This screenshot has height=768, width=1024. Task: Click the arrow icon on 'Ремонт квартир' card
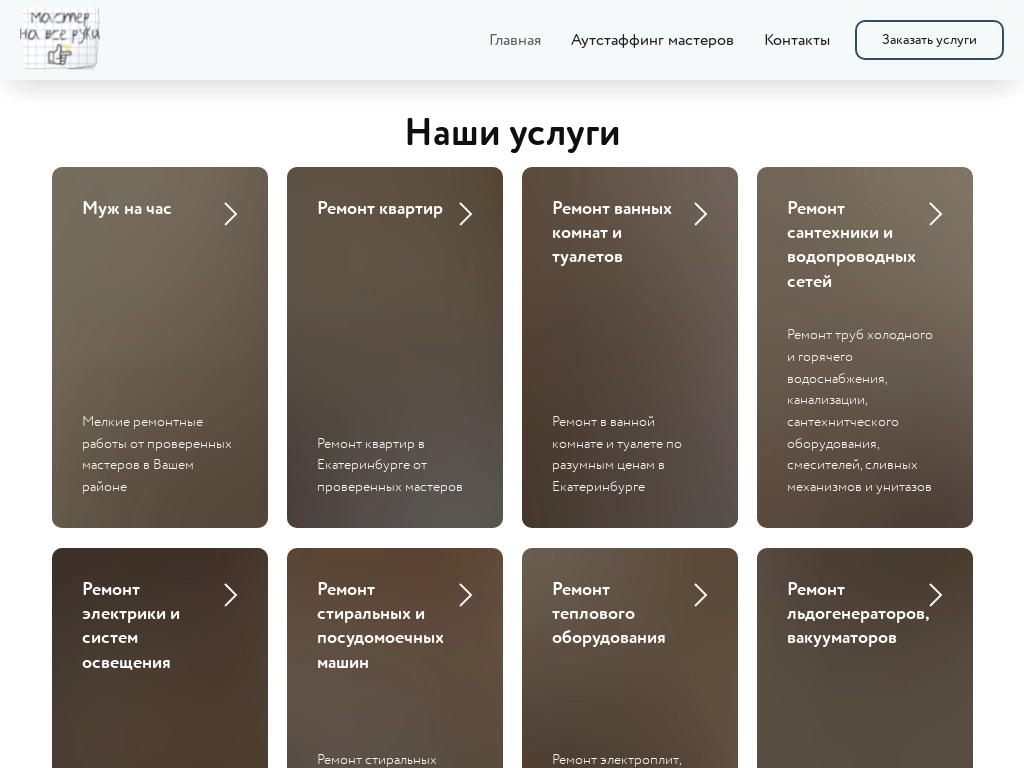pyautogui.click(x=466, y=214)
